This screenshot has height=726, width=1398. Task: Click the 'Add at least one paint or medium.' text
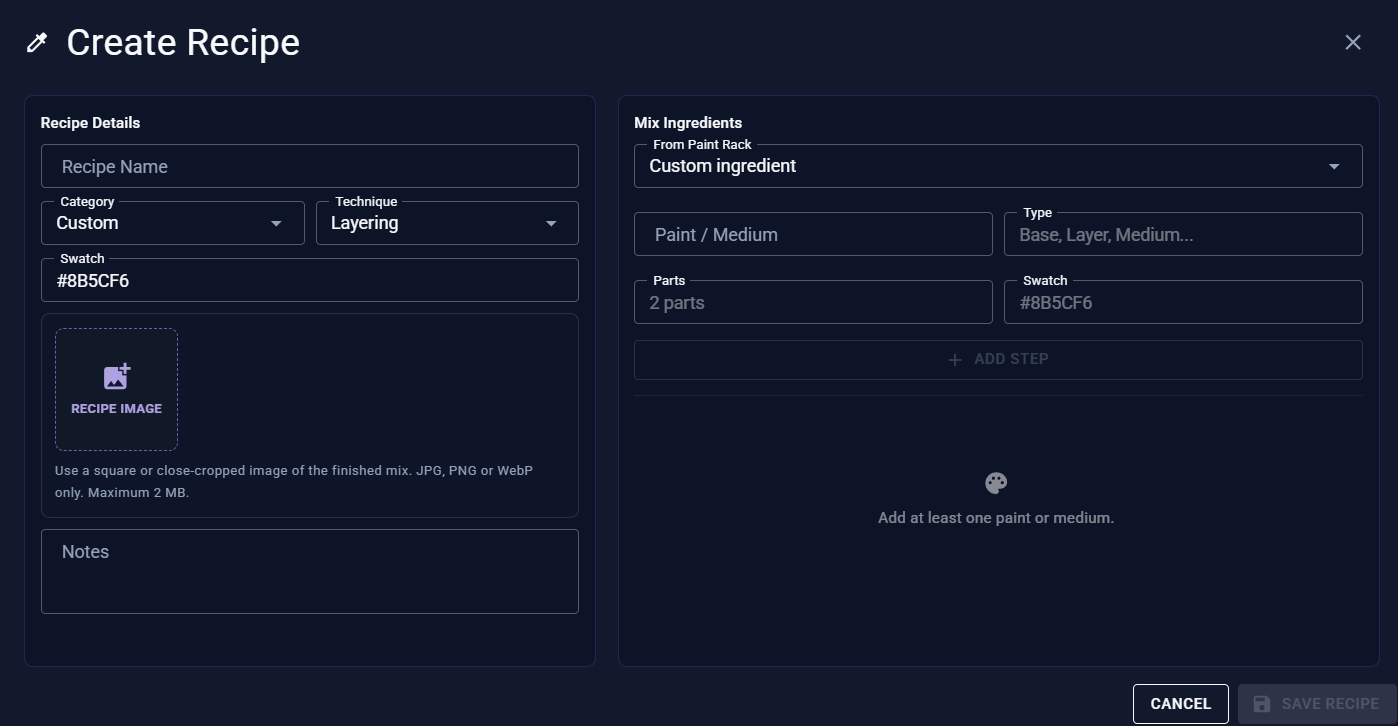996,518
